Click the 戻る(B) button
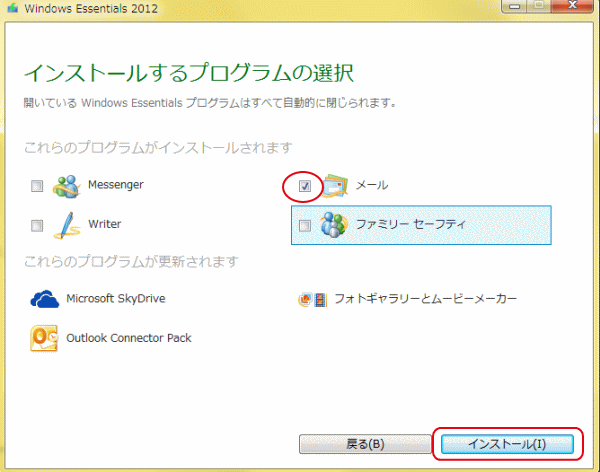 click(365, 444)
